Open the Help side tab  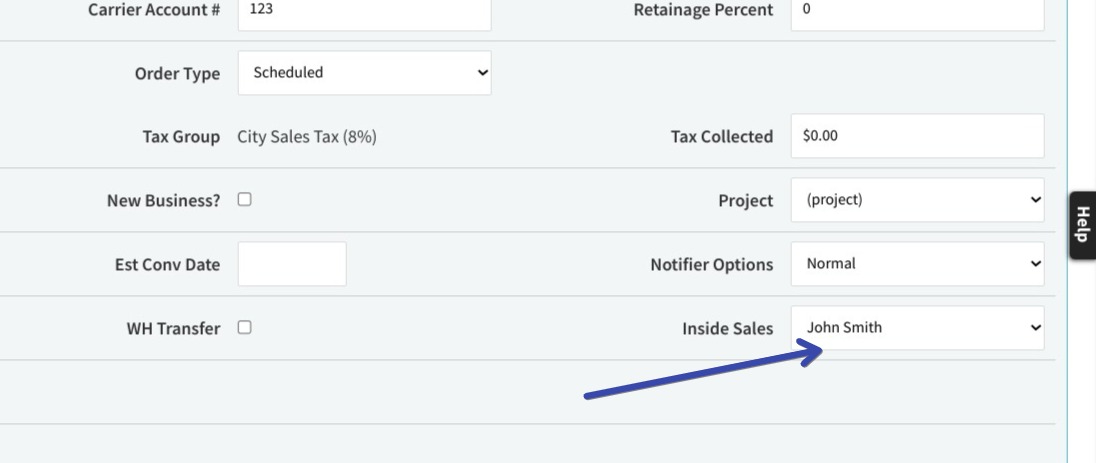[1083, 225]
